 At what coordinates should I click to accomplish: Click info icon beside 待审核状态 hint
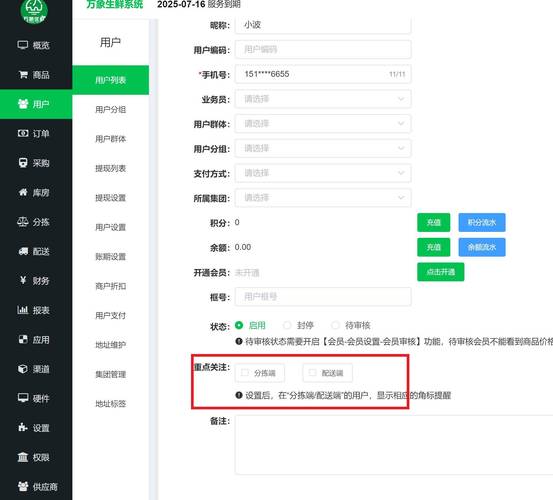pyautogui.click(x=239, y=341)
